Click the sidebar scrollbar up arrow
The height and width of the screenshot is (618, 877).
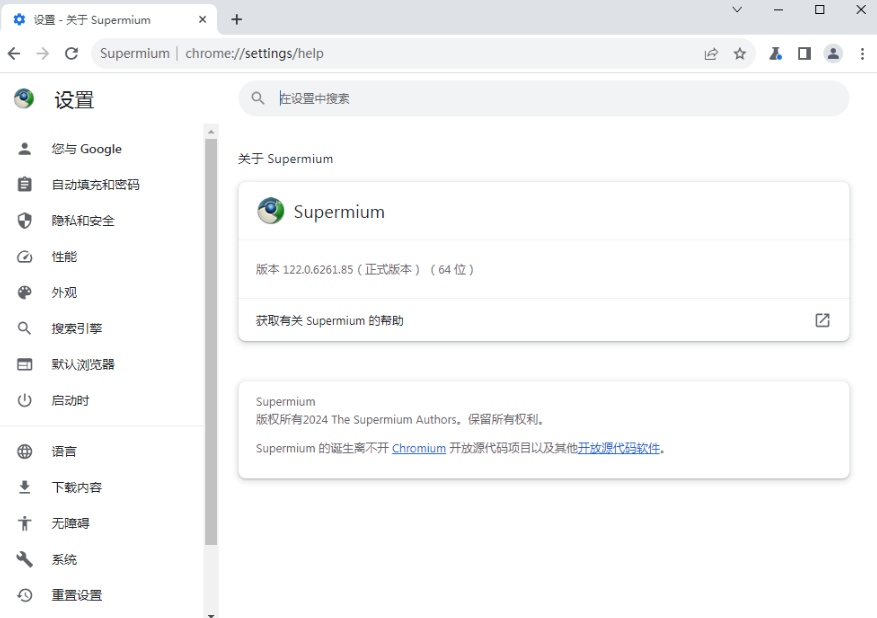pyautogui.click(x=211, y=132)
